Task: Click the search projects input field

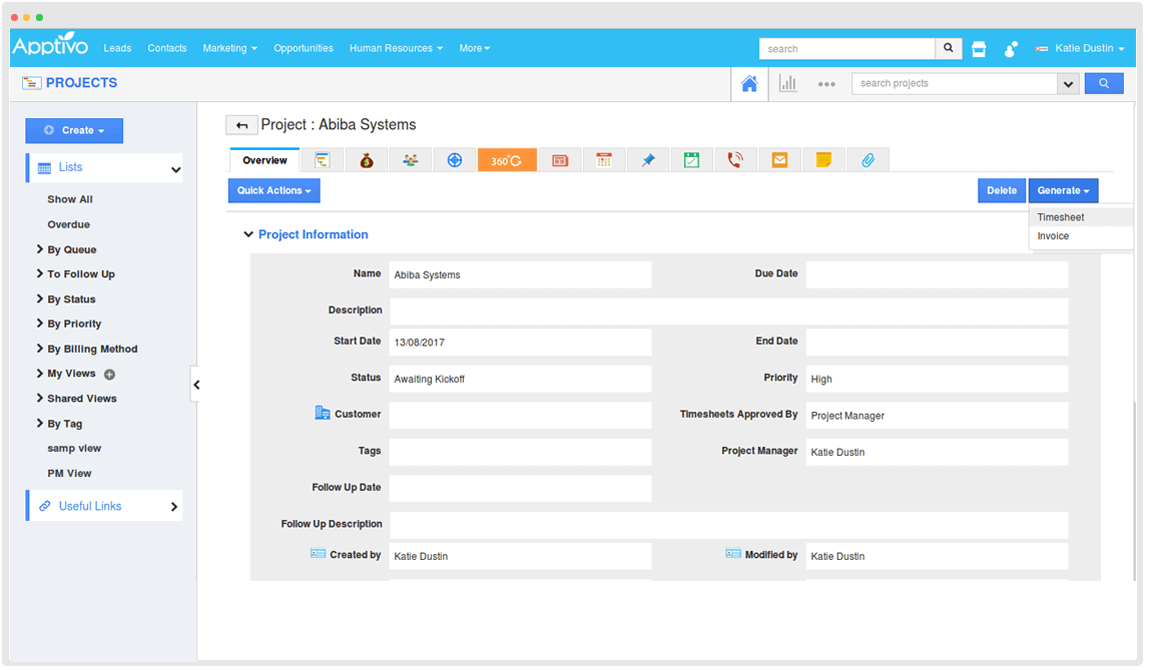Action: pyautogui.click(x=954, y=84)
